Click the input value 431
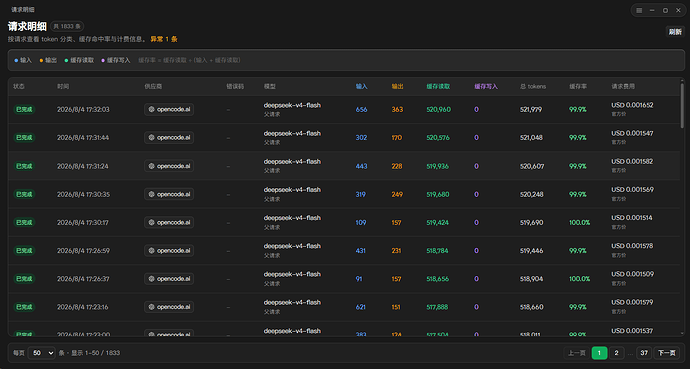The height and width of the screenshot is (369, 690). click(361, 251)
